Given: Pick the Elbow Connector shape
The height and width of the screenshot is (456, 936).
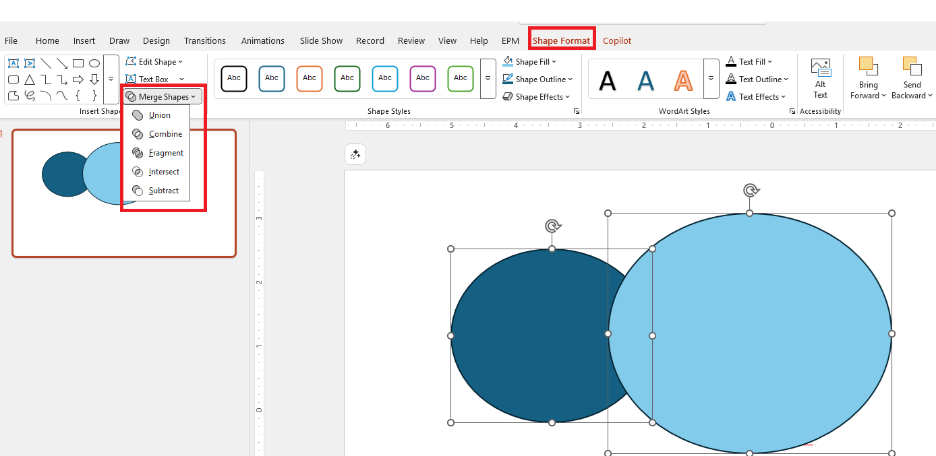Looking at the screenshot, I should point(45,79).
